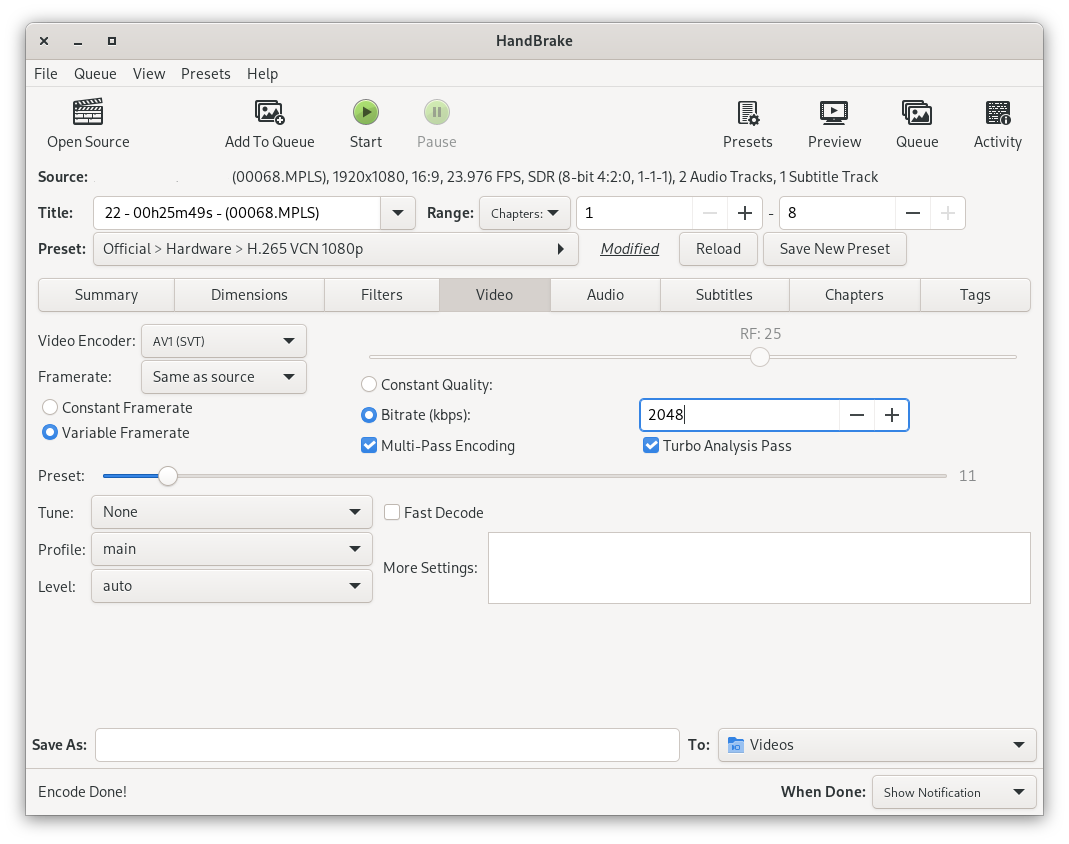Click the Save New Preset button
The image size is (1069, 844).
(834, 249)
